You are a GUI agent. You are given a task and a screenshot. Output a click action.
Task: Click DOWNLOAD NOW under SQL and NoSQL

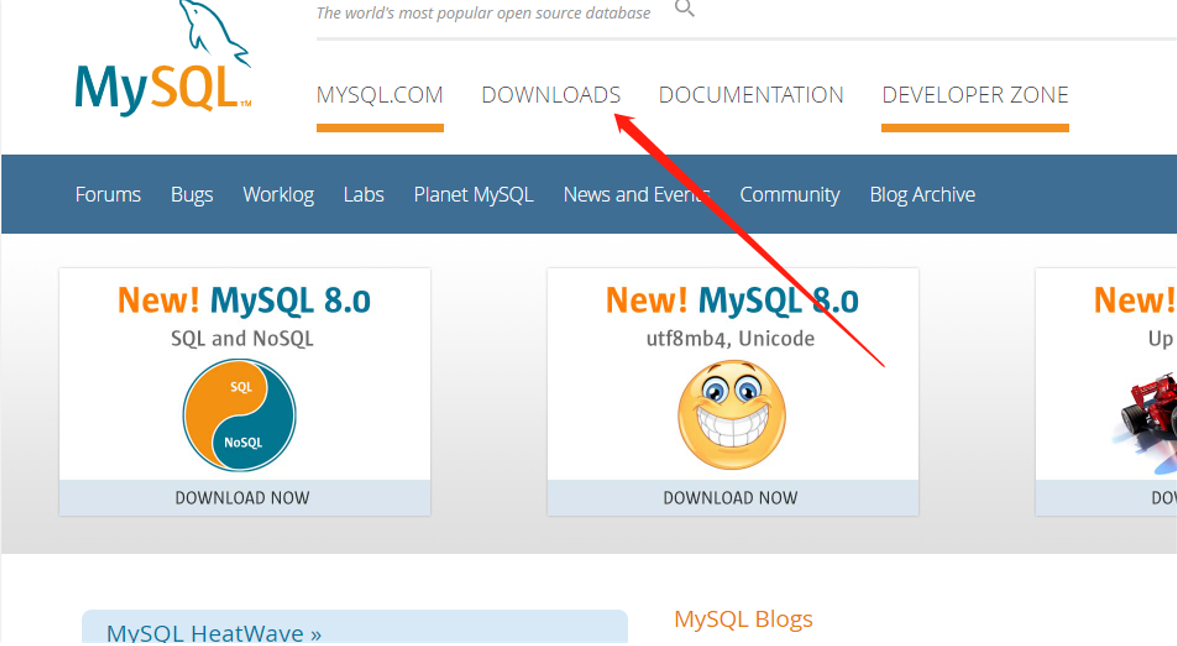point(245,498)
